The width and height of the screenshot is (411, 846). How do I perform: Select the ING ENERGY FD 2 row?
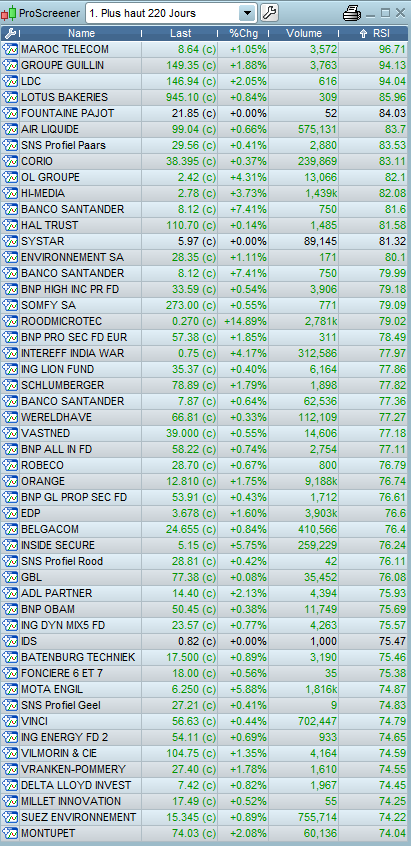coord(205,737)
